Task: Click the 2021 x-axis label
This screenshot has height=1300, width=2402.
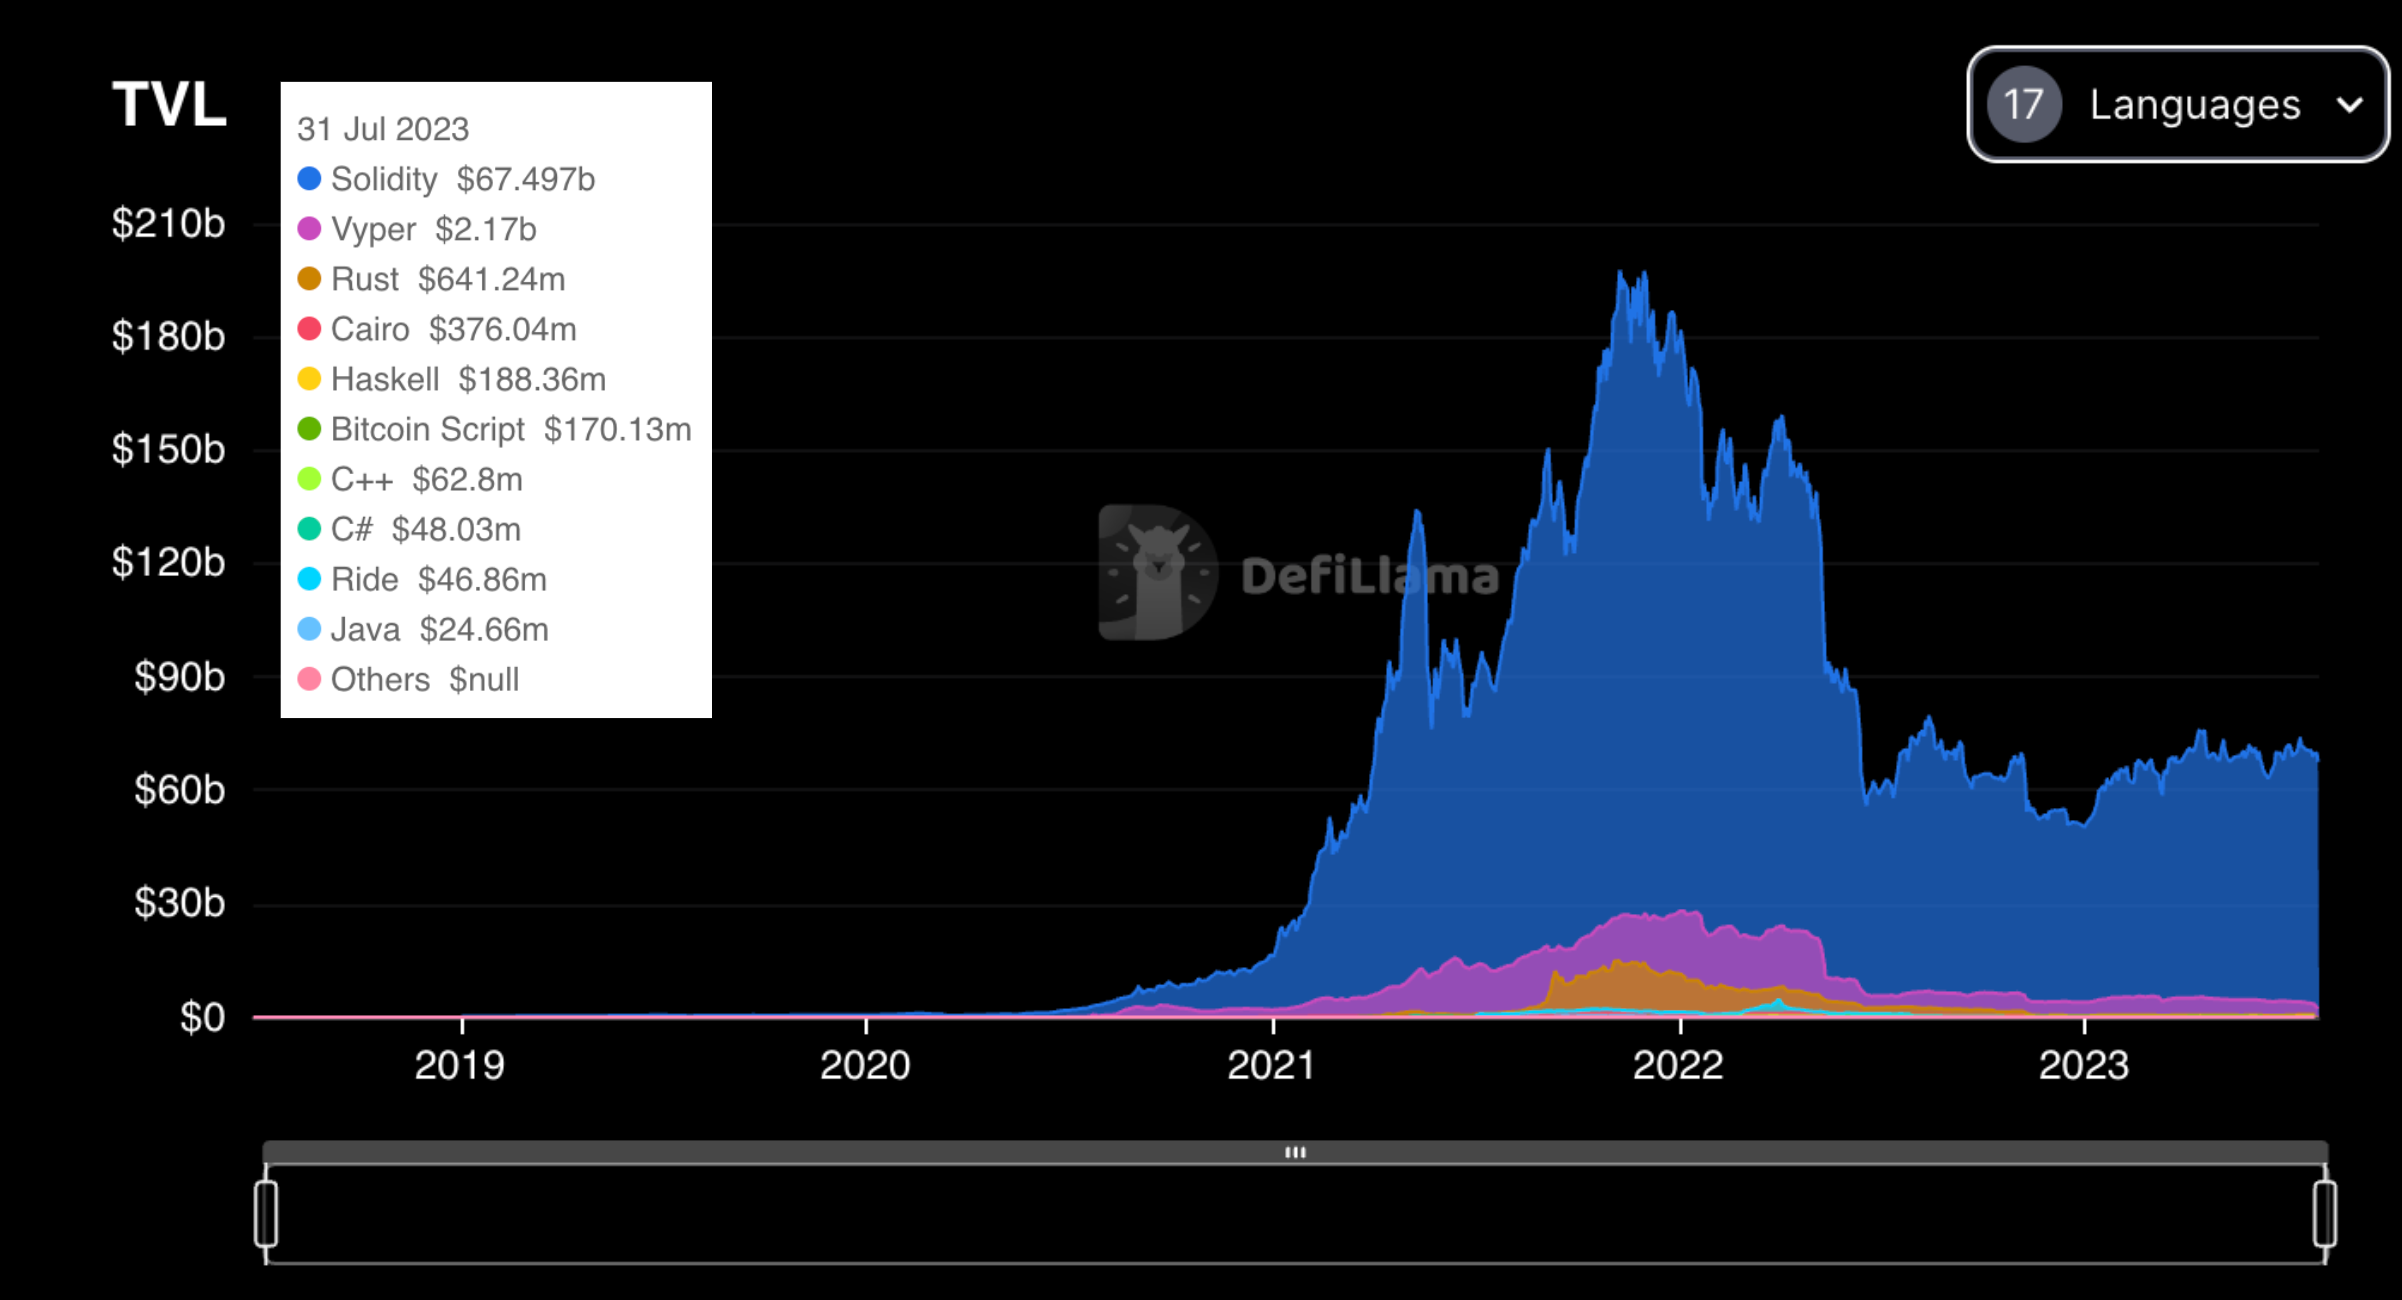Action: point(1271,1065)
